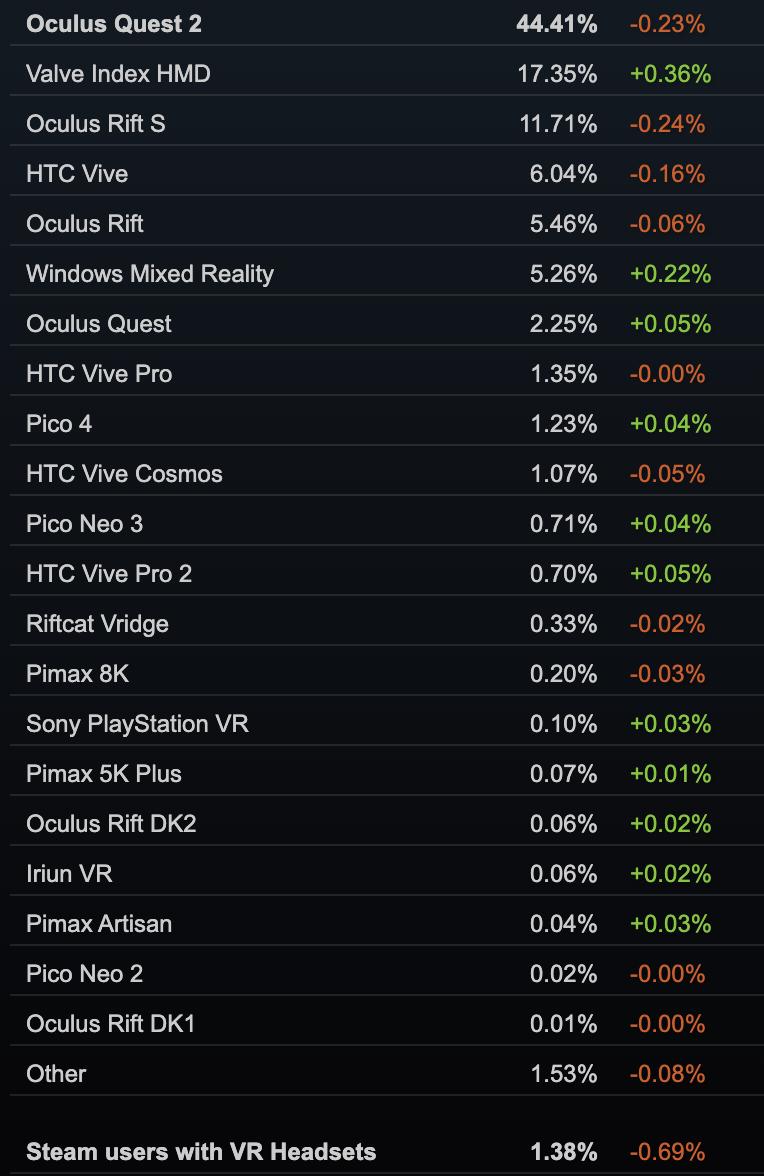Click Steam users with VR Headsets
This screenshot has width=764, height=1176.
tap(201, 1152)
